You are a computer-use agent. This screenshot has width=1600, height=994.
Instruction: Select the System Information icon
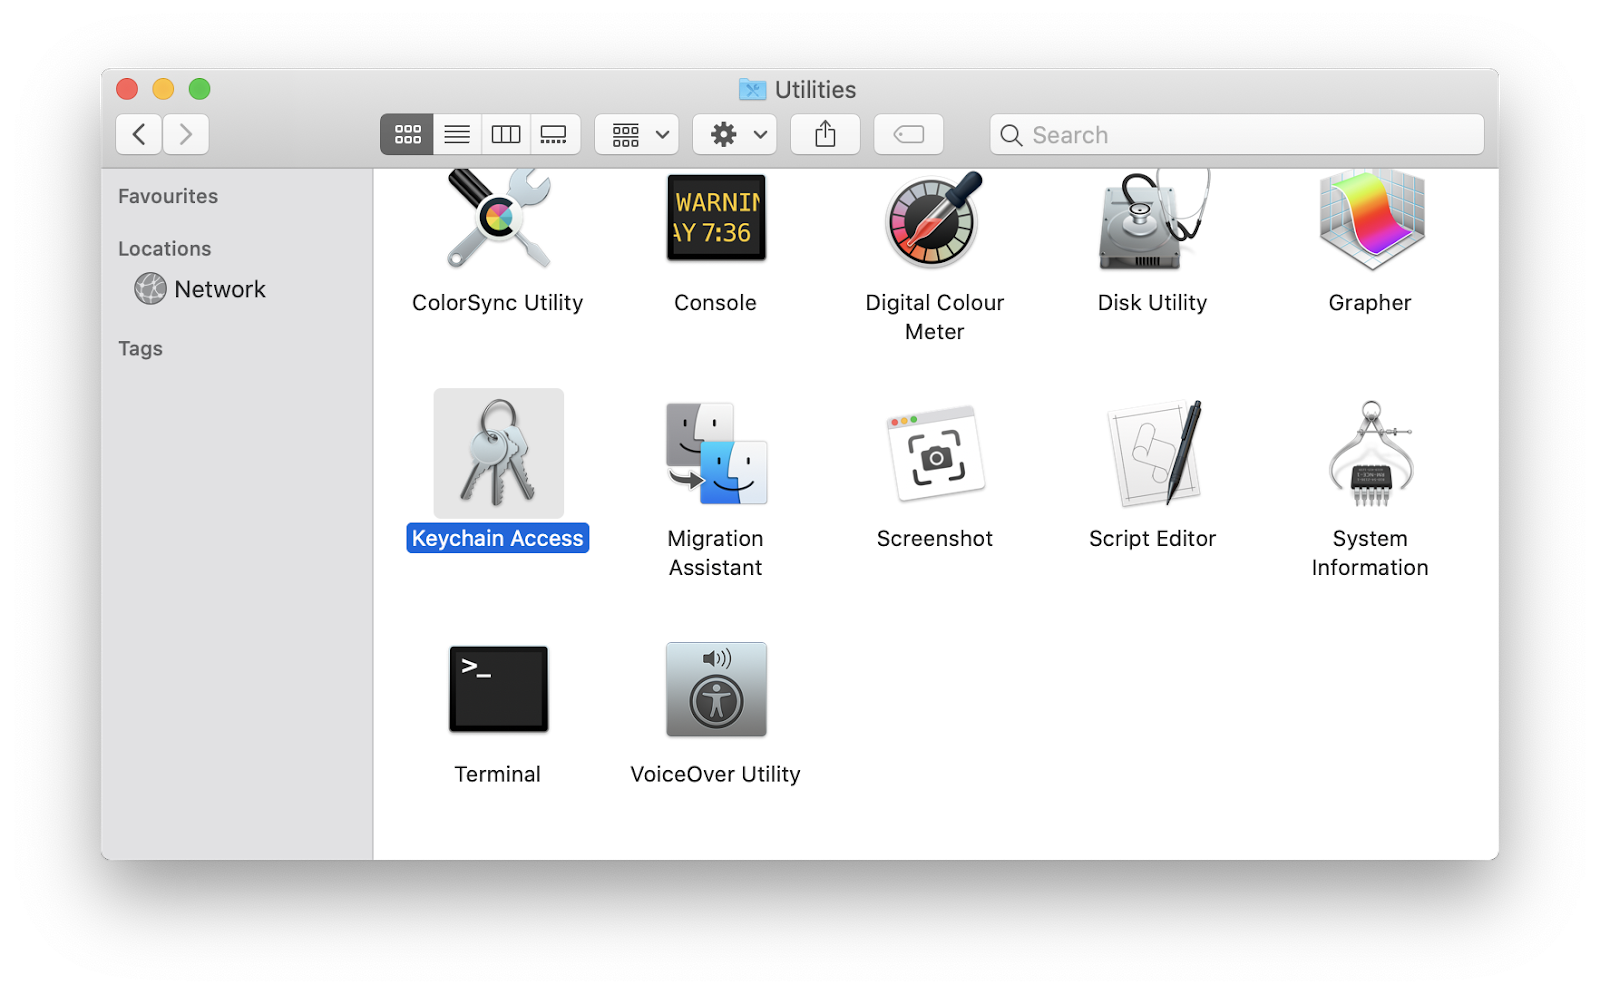[x=1371, y=453]
